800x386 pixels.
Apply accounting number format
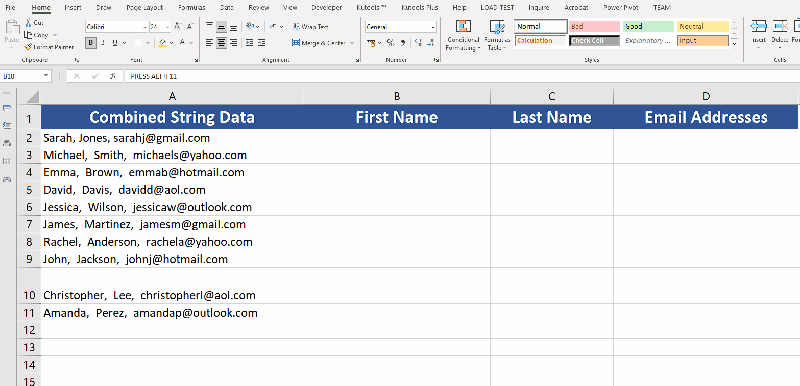(x=371, y=43)
